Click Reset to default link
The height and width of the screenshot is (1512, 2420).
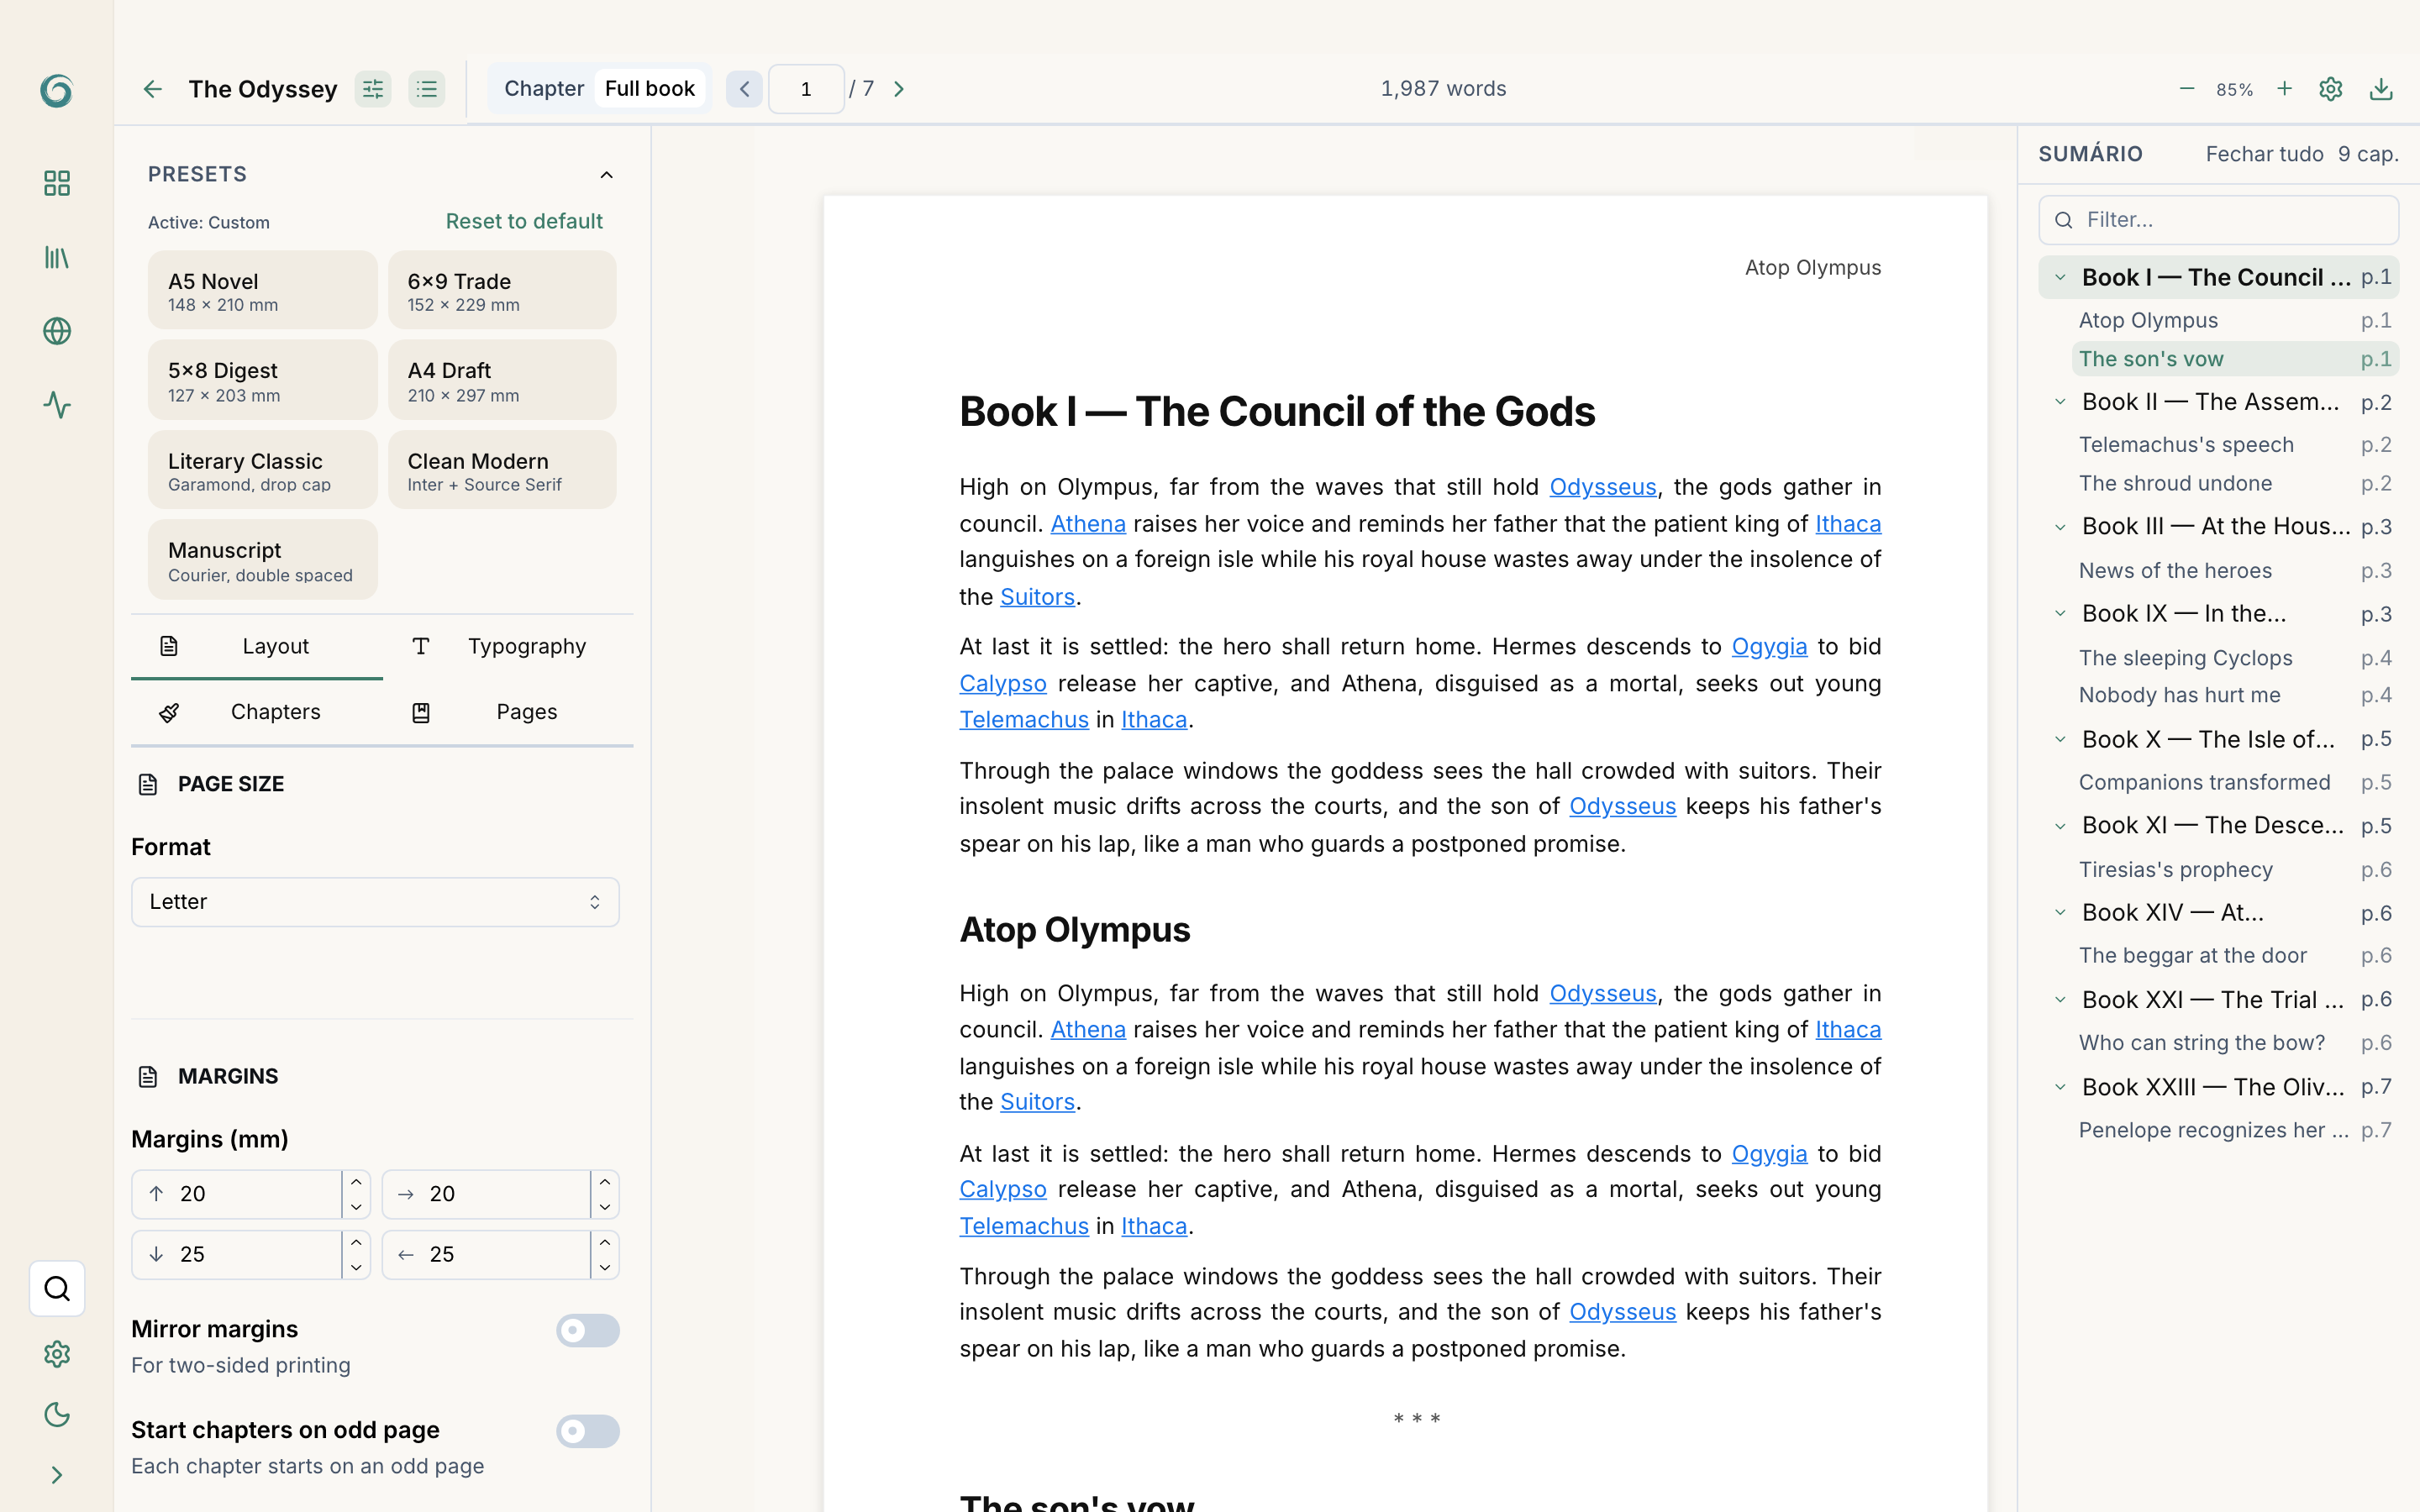[x=524, y=221]
